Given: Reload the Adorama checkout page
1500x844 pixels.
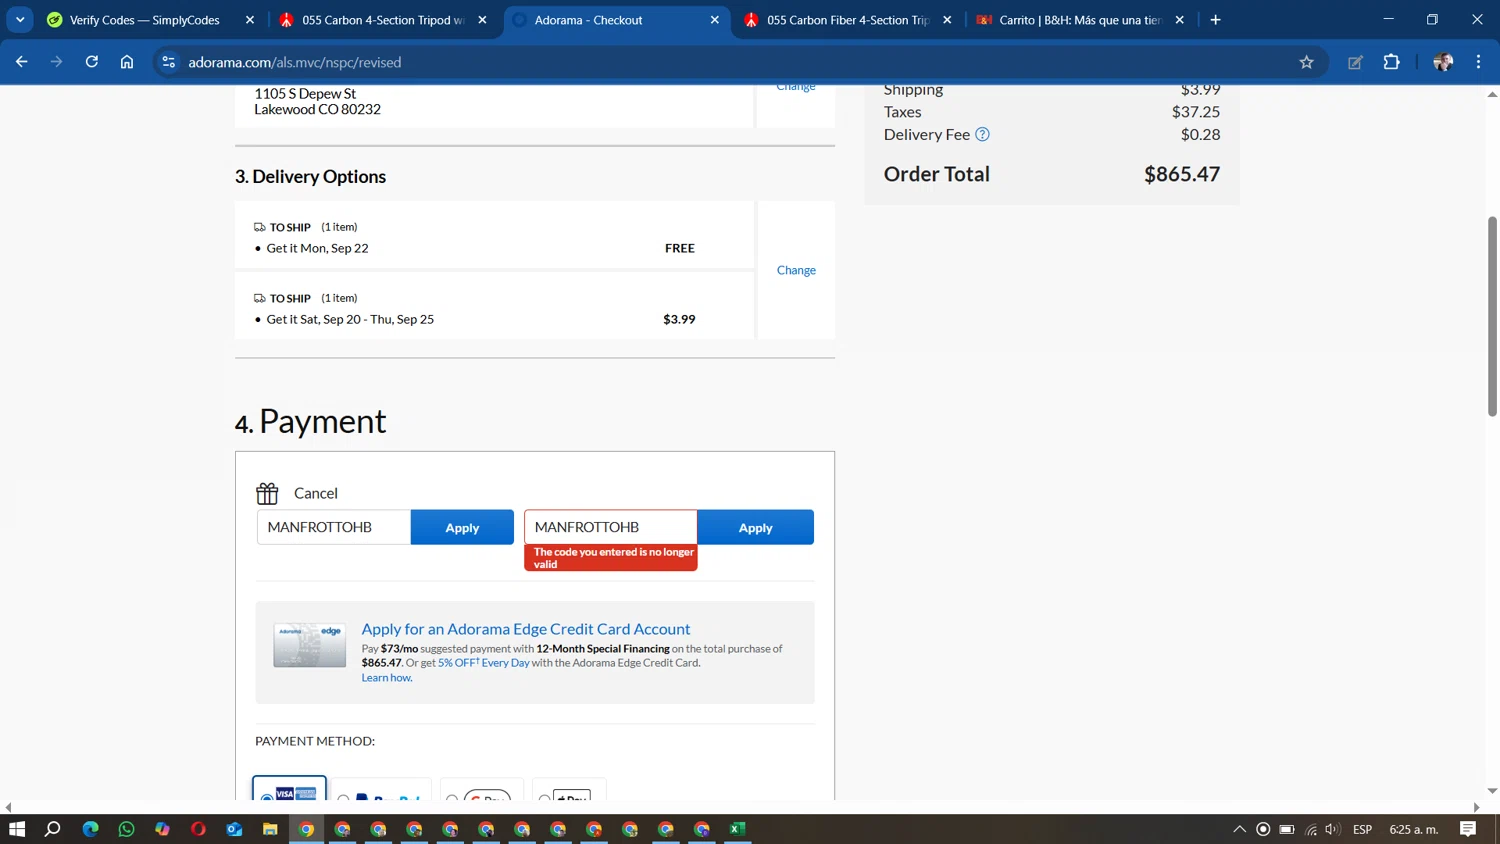Looking at the screenshot, I should pyautogui.click(x=92, y=62).
